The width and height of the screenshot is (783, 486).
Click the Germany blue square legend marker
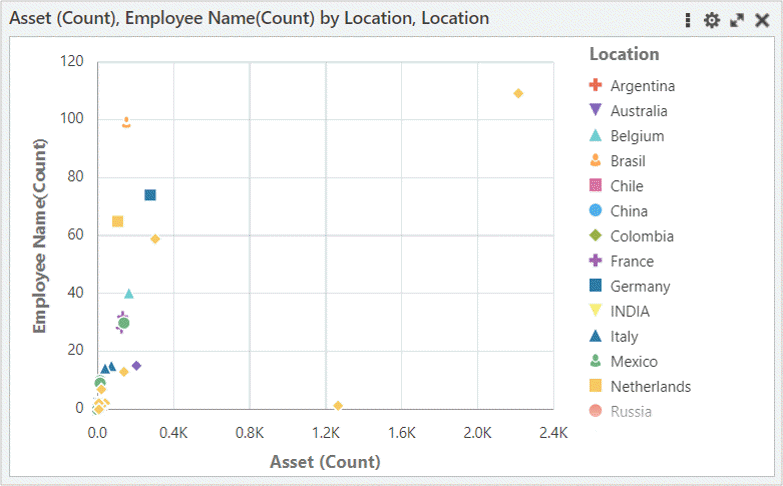pos(595,285)
